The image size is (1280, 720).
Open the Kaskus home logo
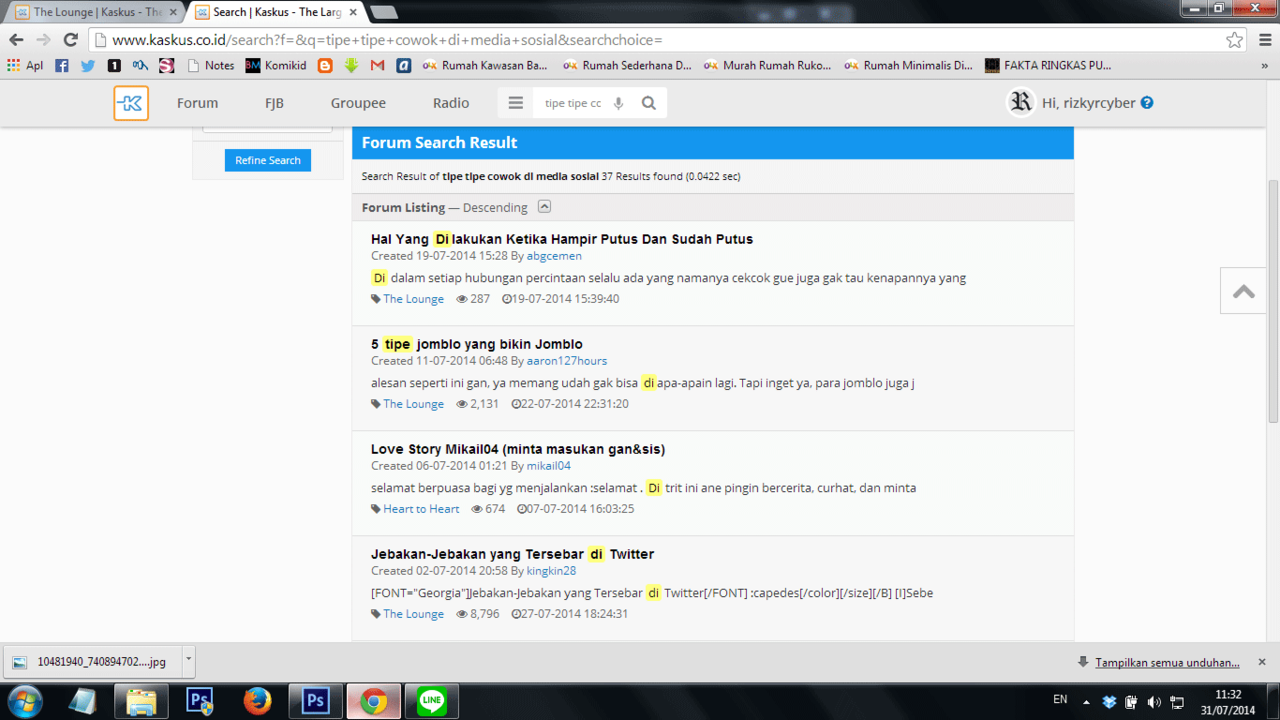pyautogui.click(x=131, y=103)
